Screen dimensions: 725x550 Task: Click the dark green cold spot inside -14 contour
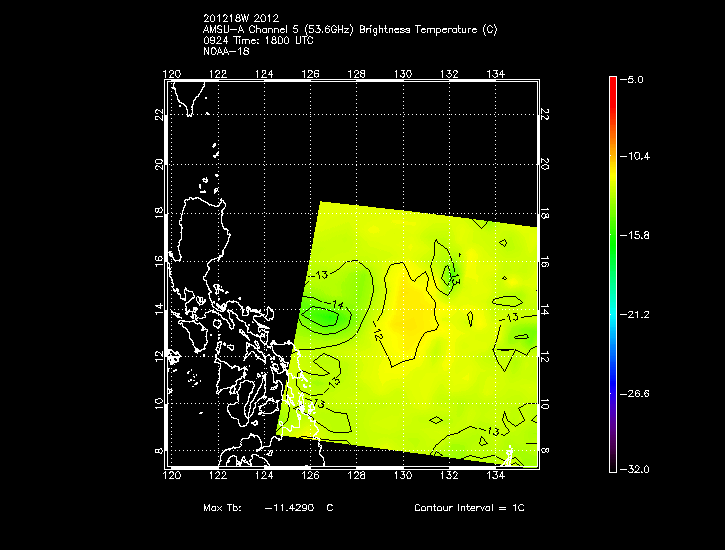[x=322, y=318]
